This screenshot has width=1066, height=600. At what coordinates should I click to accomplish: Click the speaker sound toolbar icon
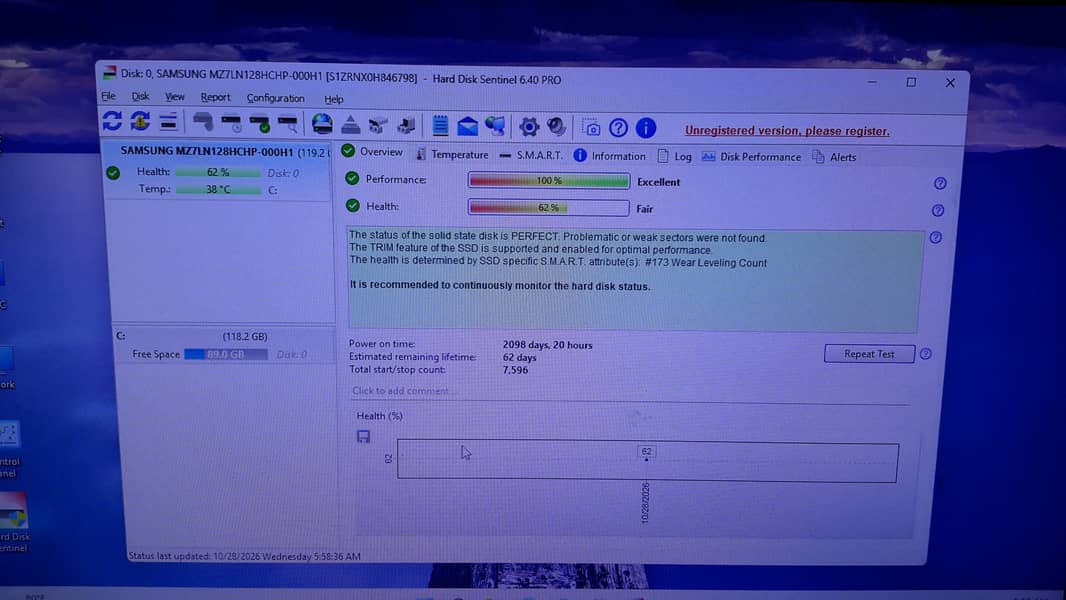[x=556, y=126]
